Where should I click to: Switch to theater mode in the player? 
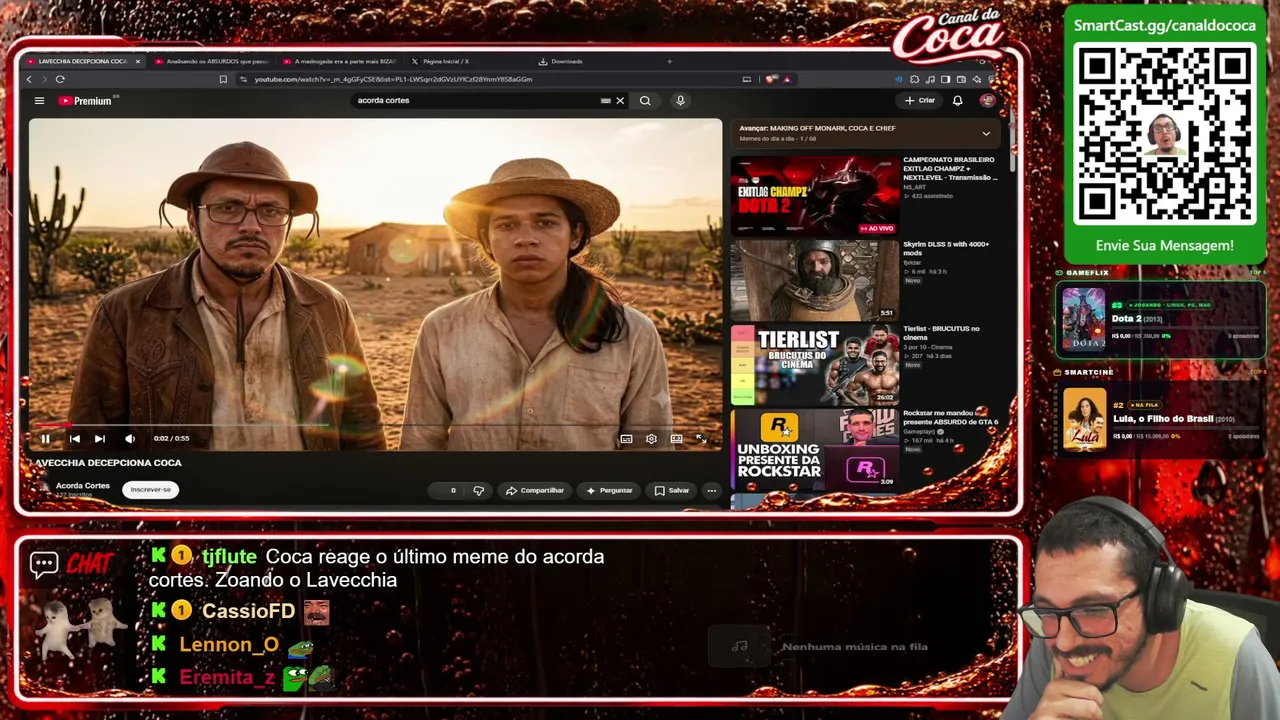[x=676, y=439]
